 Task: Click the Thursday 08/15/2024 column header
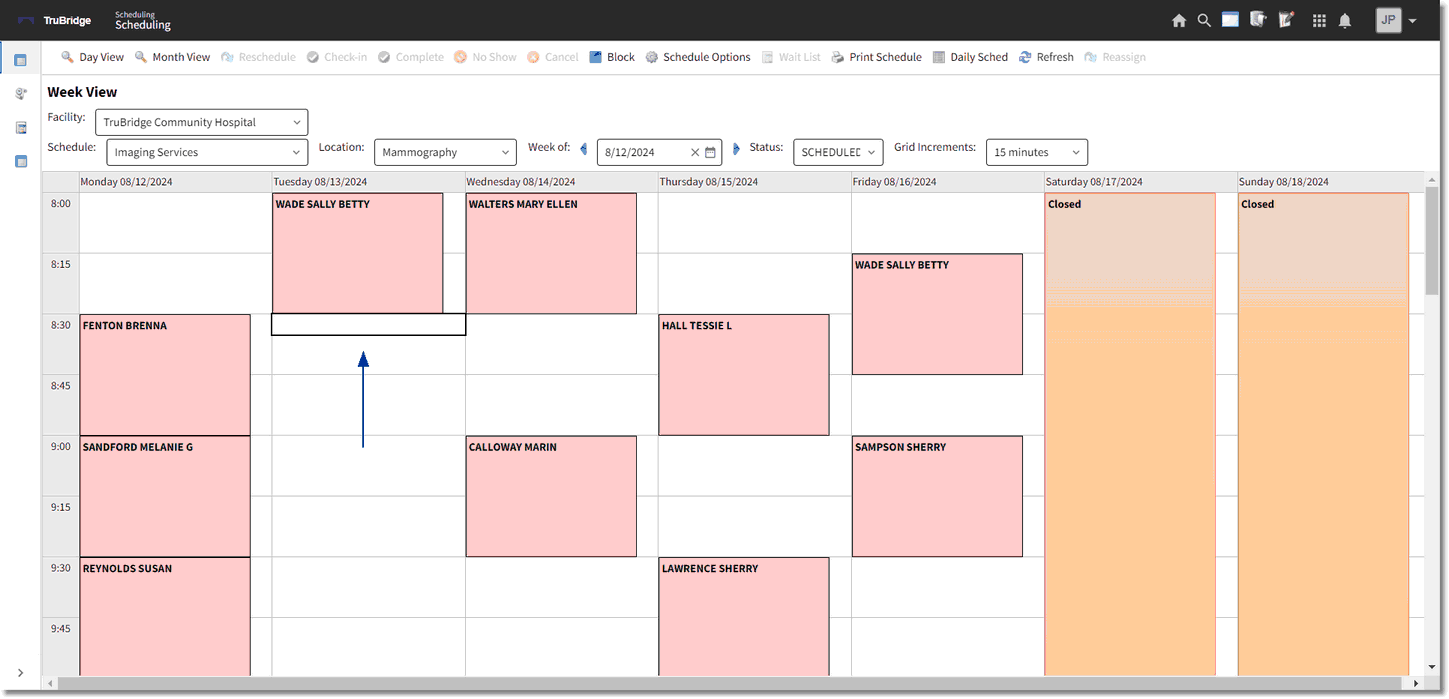[x=754, y=182]
